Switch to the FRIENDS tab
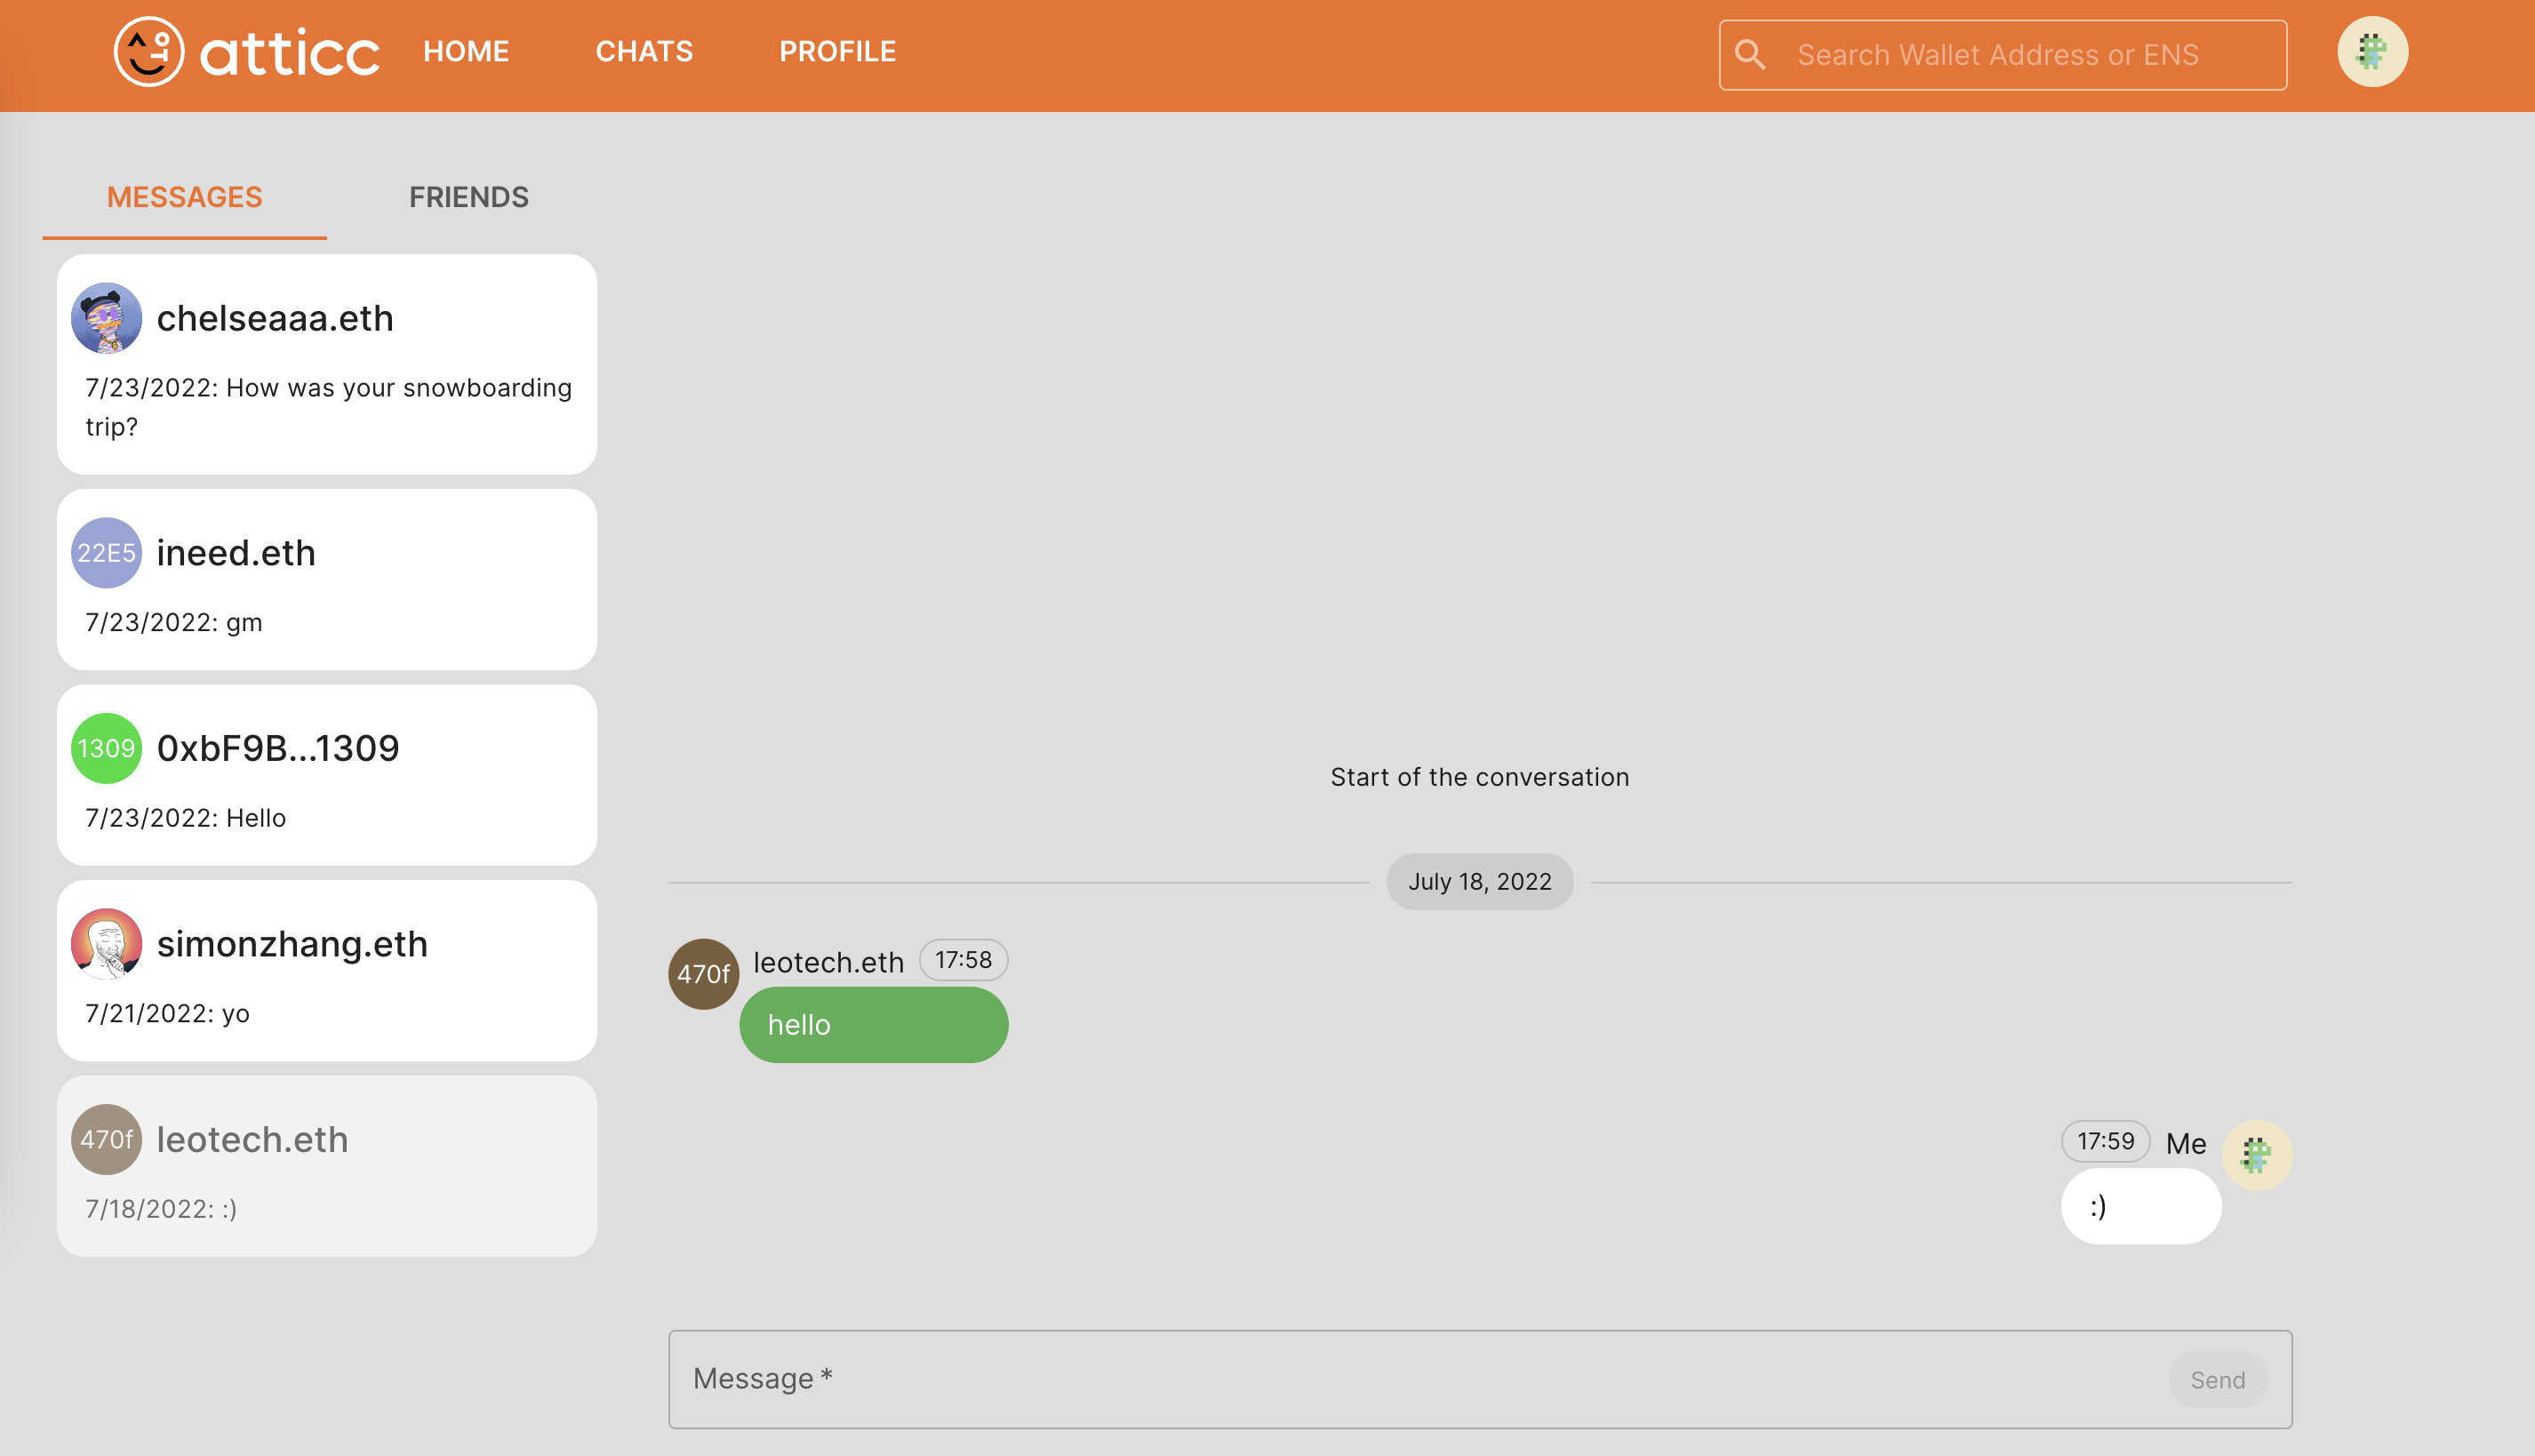The image size is (2535, 1456). coord(468,196)
